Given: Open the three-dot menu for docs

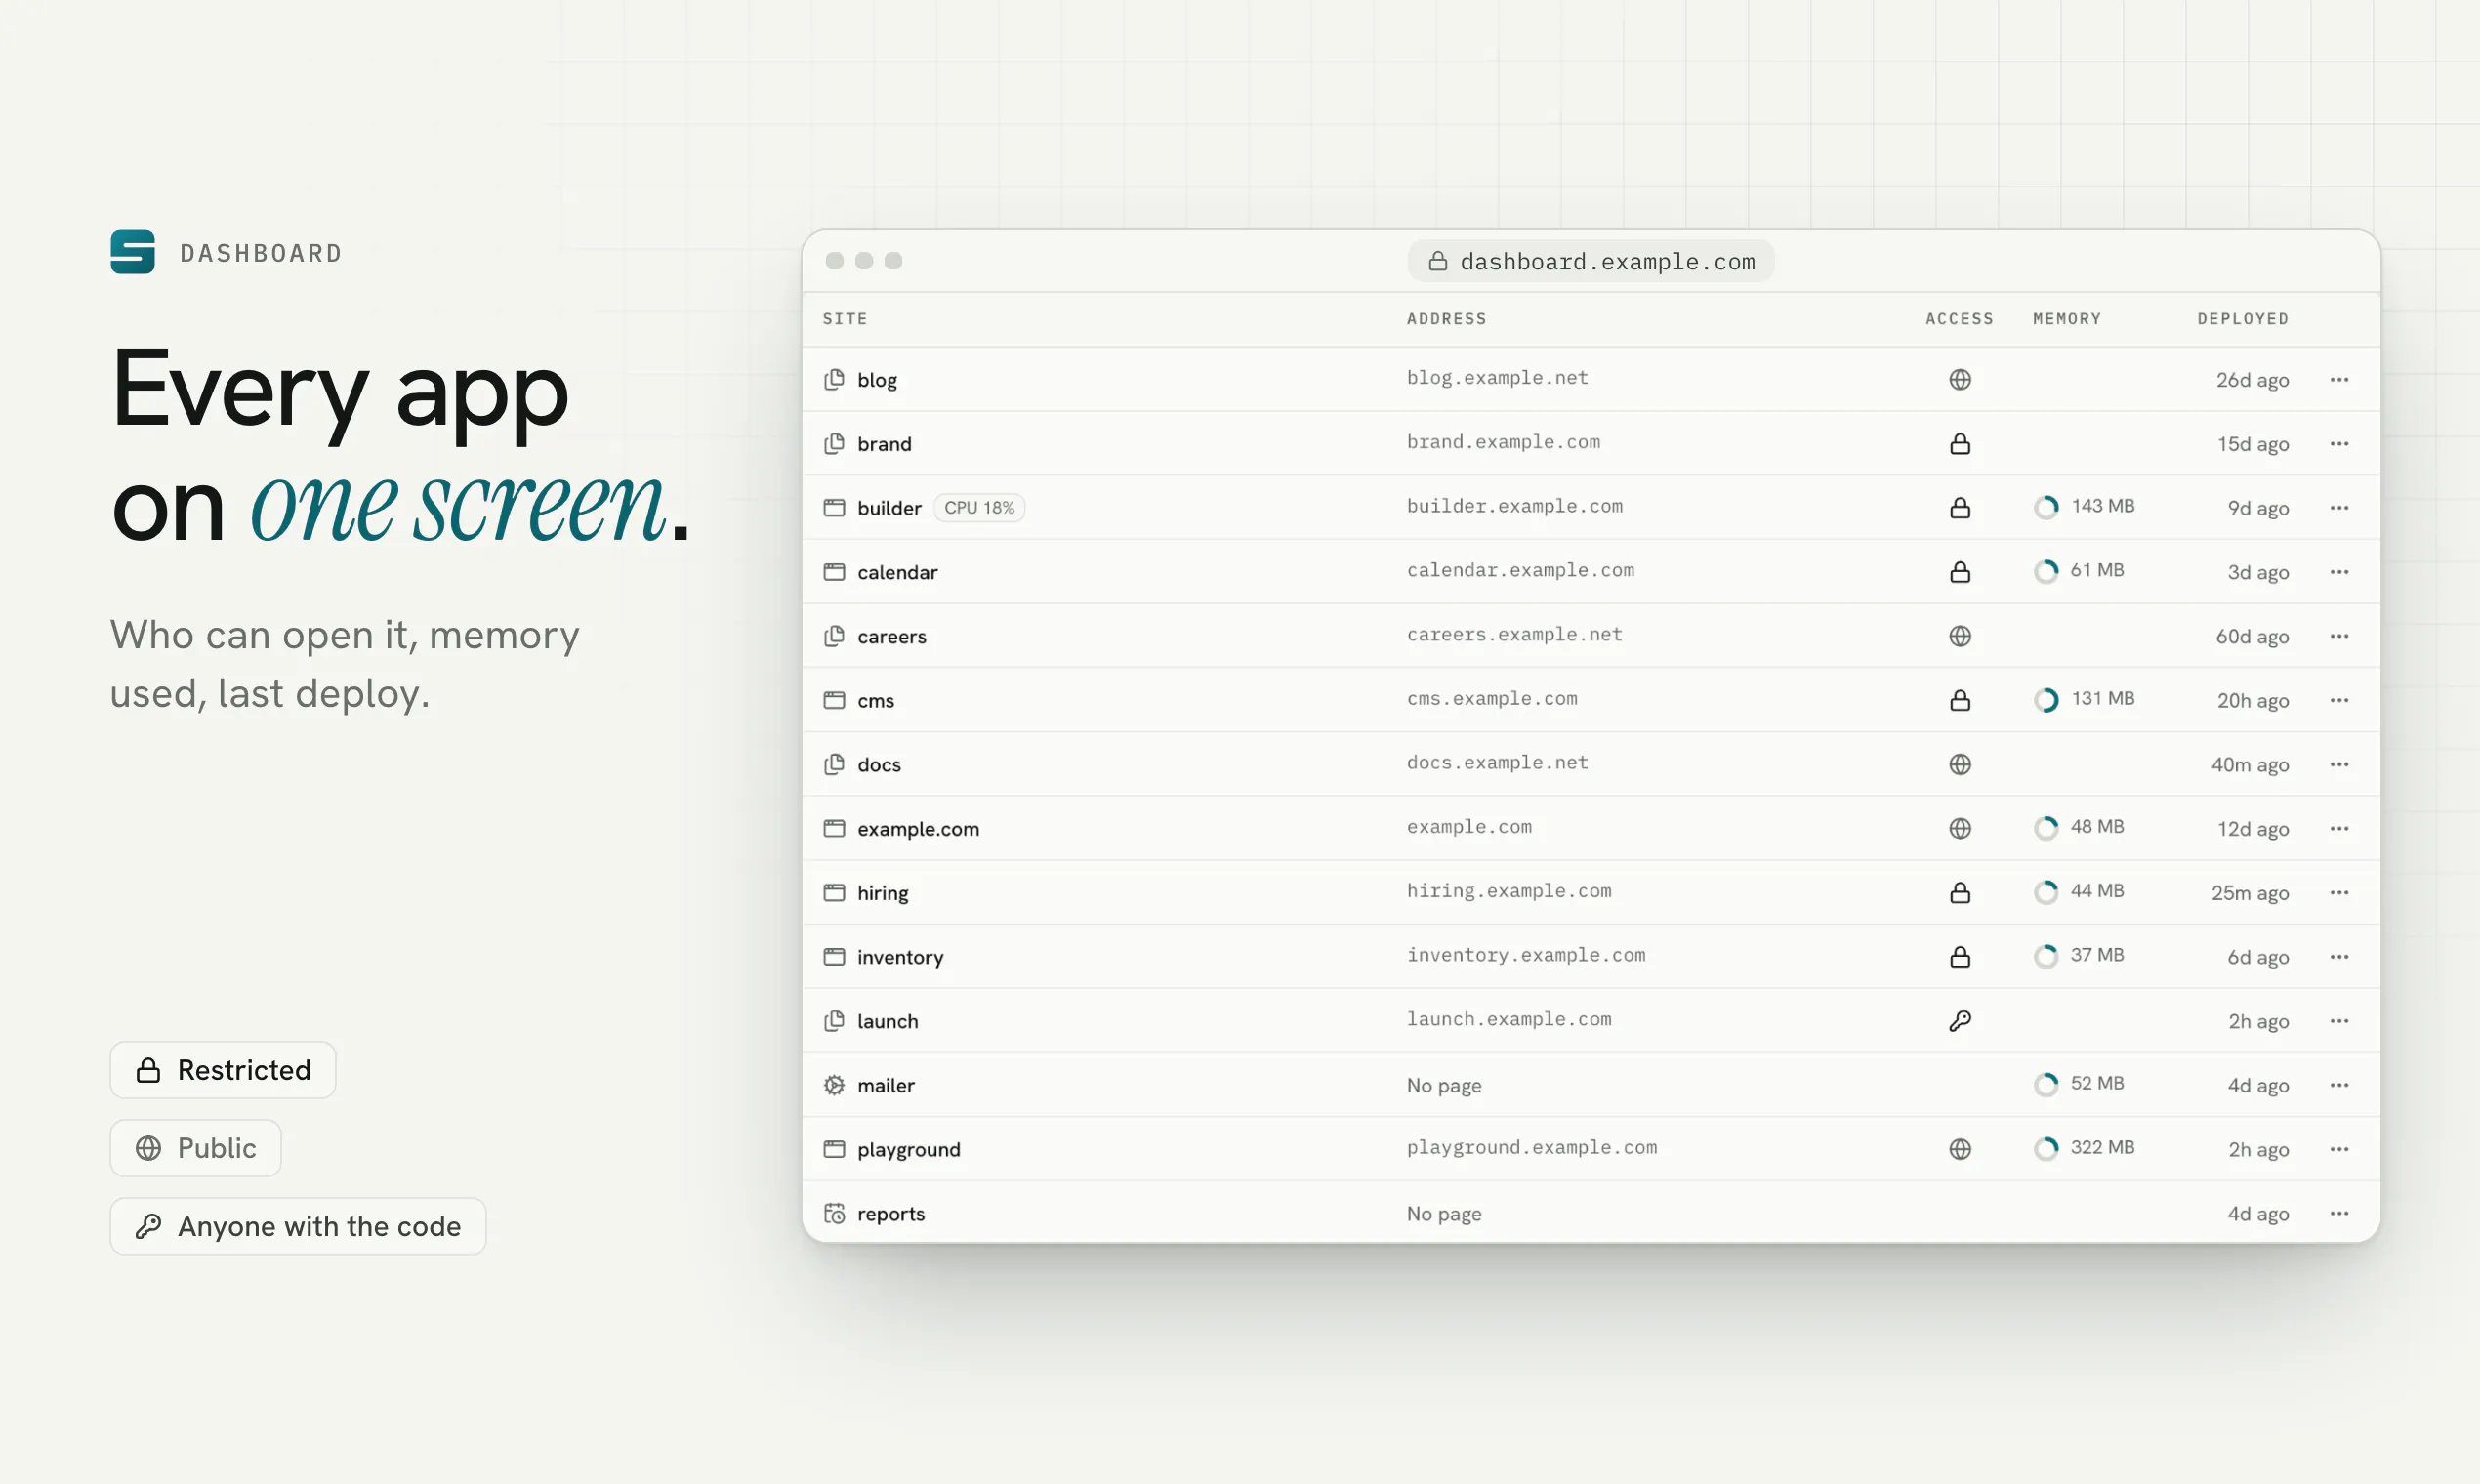Looking at the screenshot, I should coord(2339,764).
